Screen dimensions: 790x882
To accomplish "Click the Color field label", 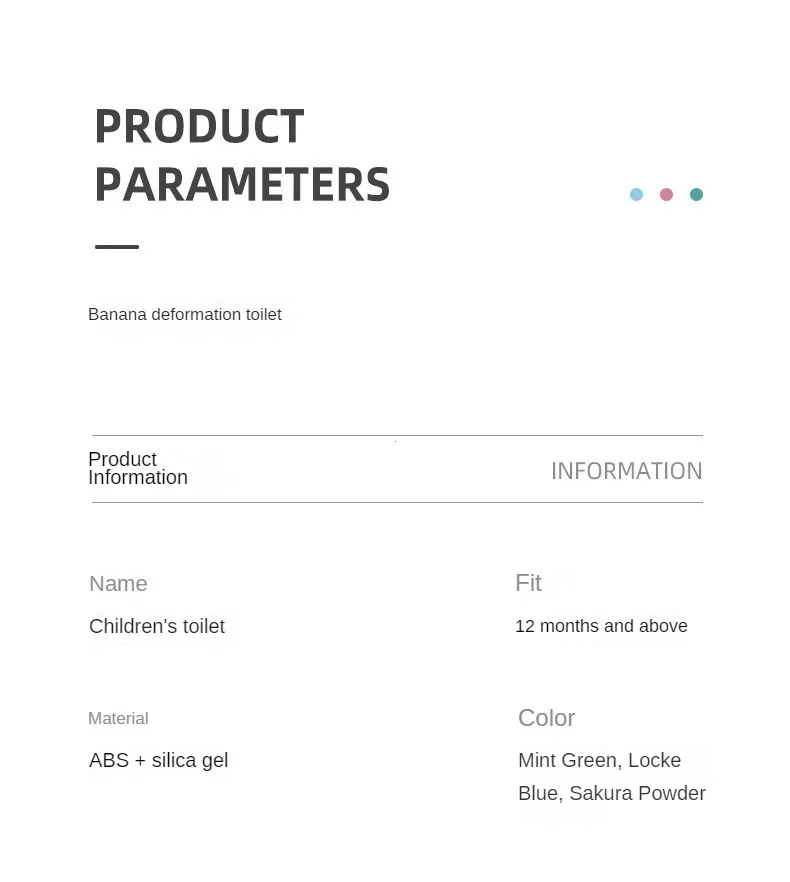I will 546,718.
